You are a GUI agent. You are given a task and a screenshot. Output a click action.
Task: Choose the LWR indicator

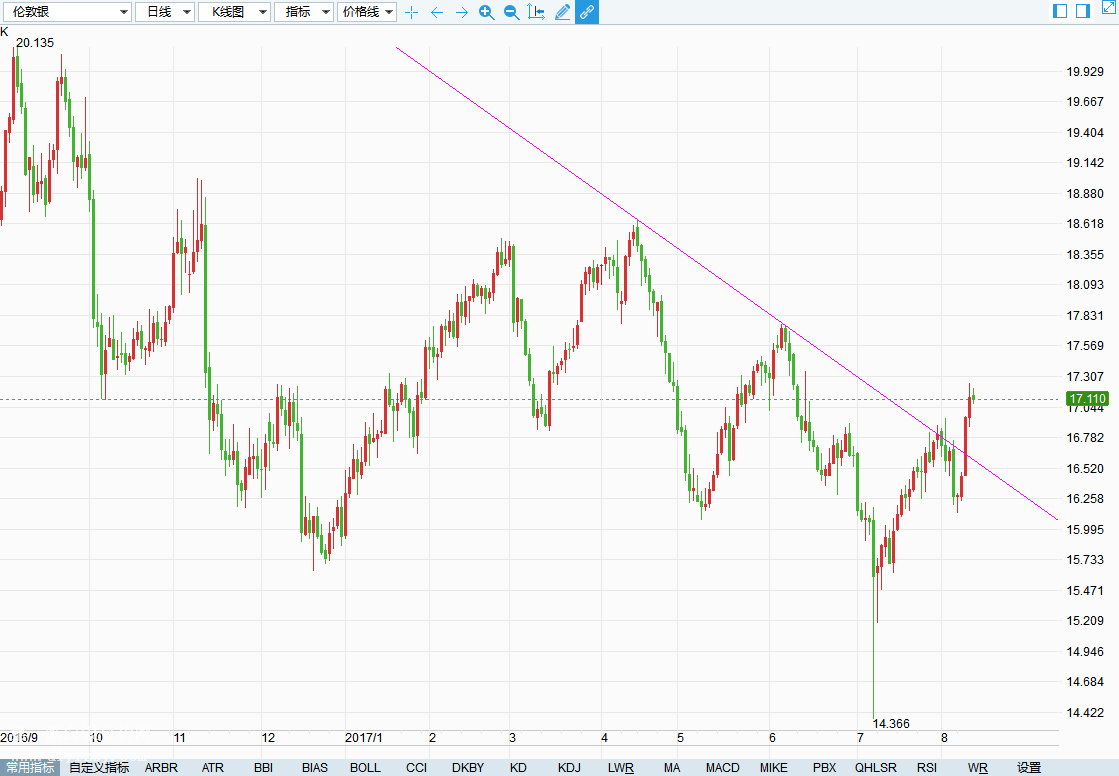click(x=621, y=768)
